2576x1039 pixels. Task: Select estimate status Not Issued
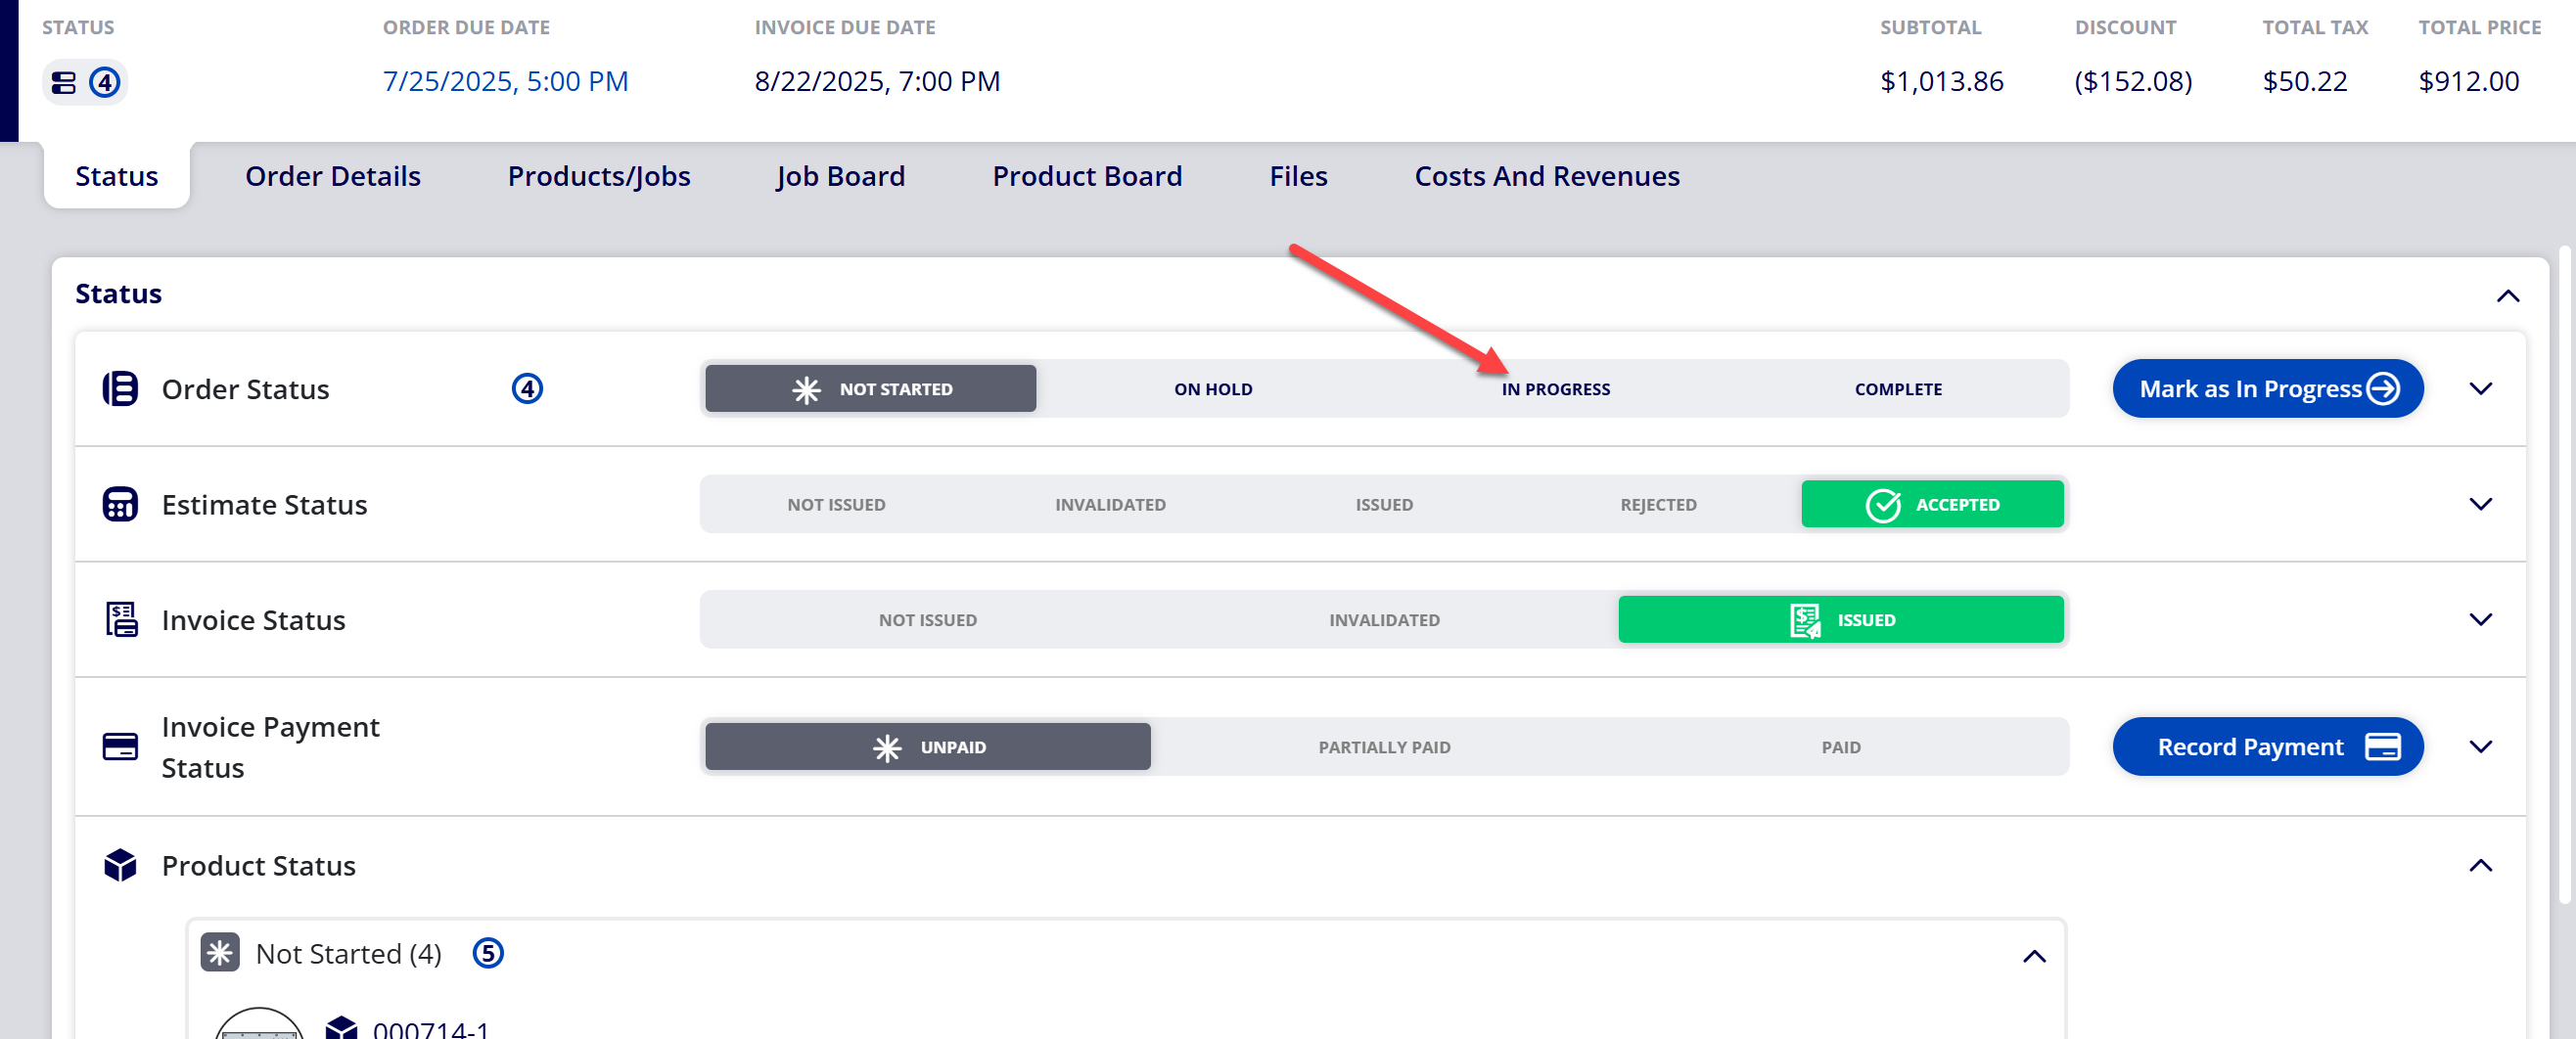tap(836, 504)
